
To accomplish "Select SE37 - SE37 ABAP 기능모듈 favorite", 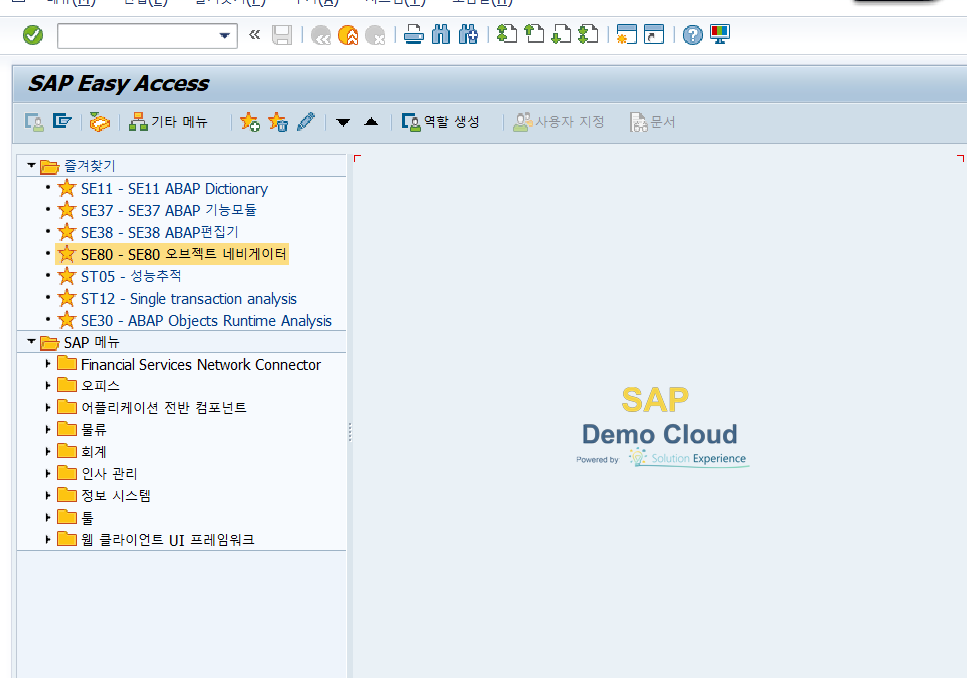I will tap(168, 210).
